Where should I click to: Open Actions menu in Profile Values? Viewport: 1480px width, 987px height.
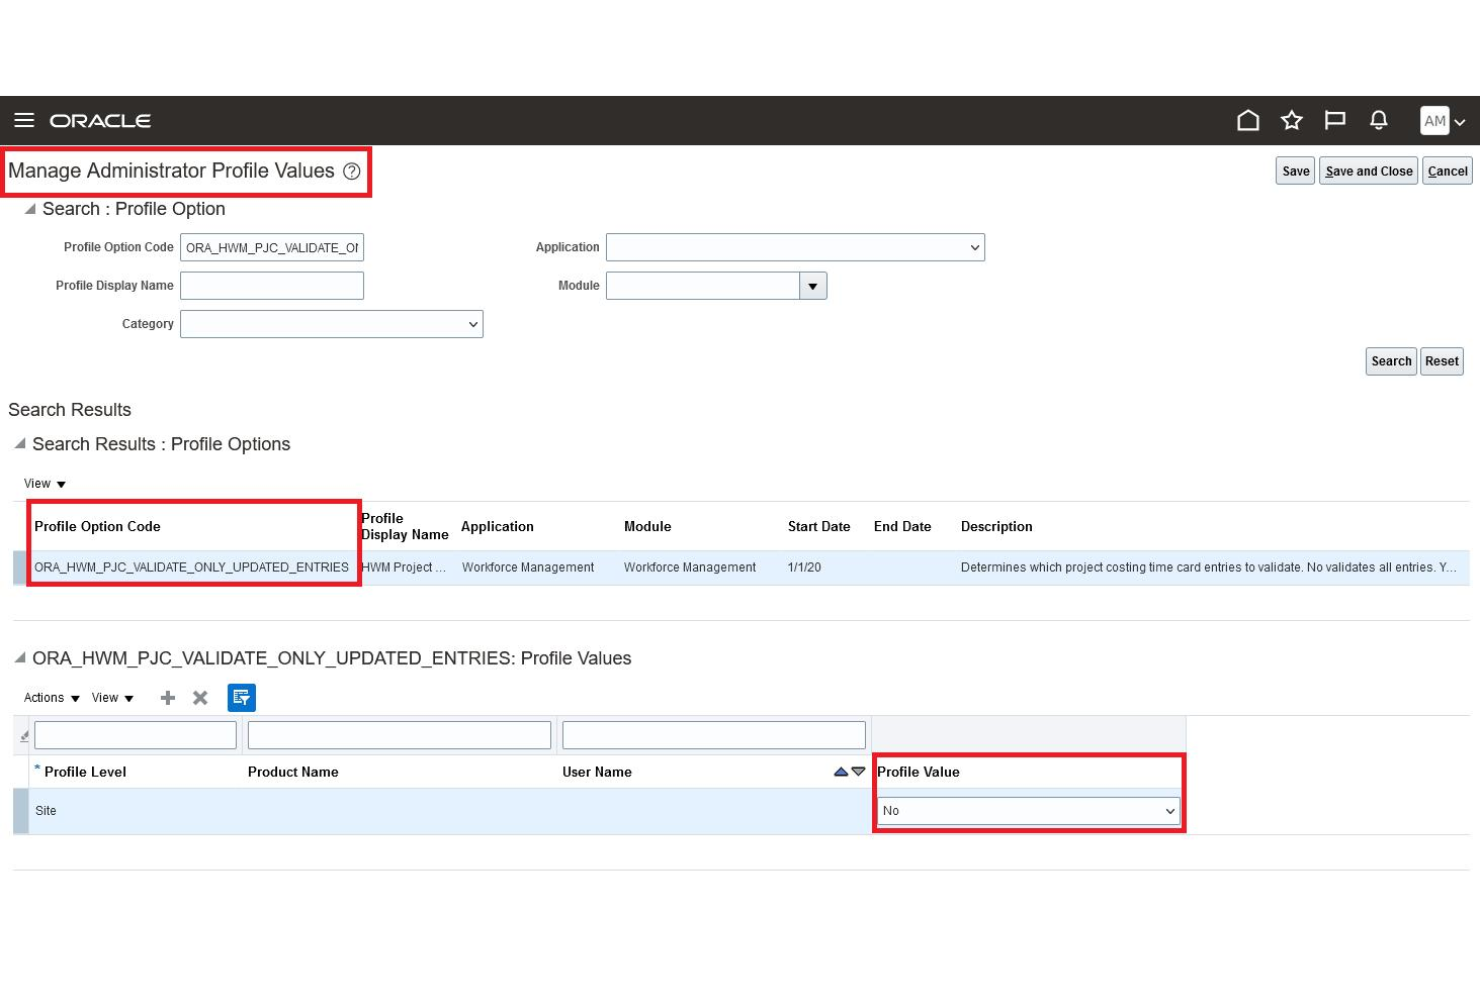(51, 698)
